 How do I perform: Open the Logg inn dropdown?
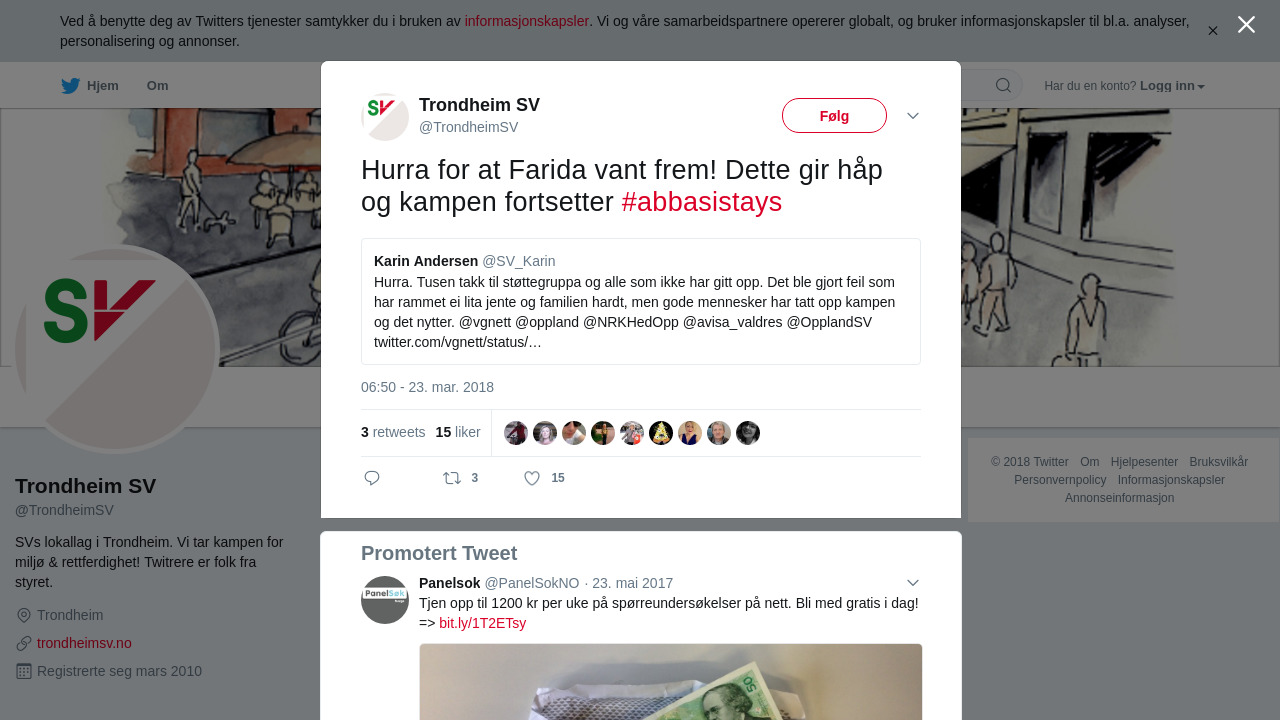[1172, 86]
